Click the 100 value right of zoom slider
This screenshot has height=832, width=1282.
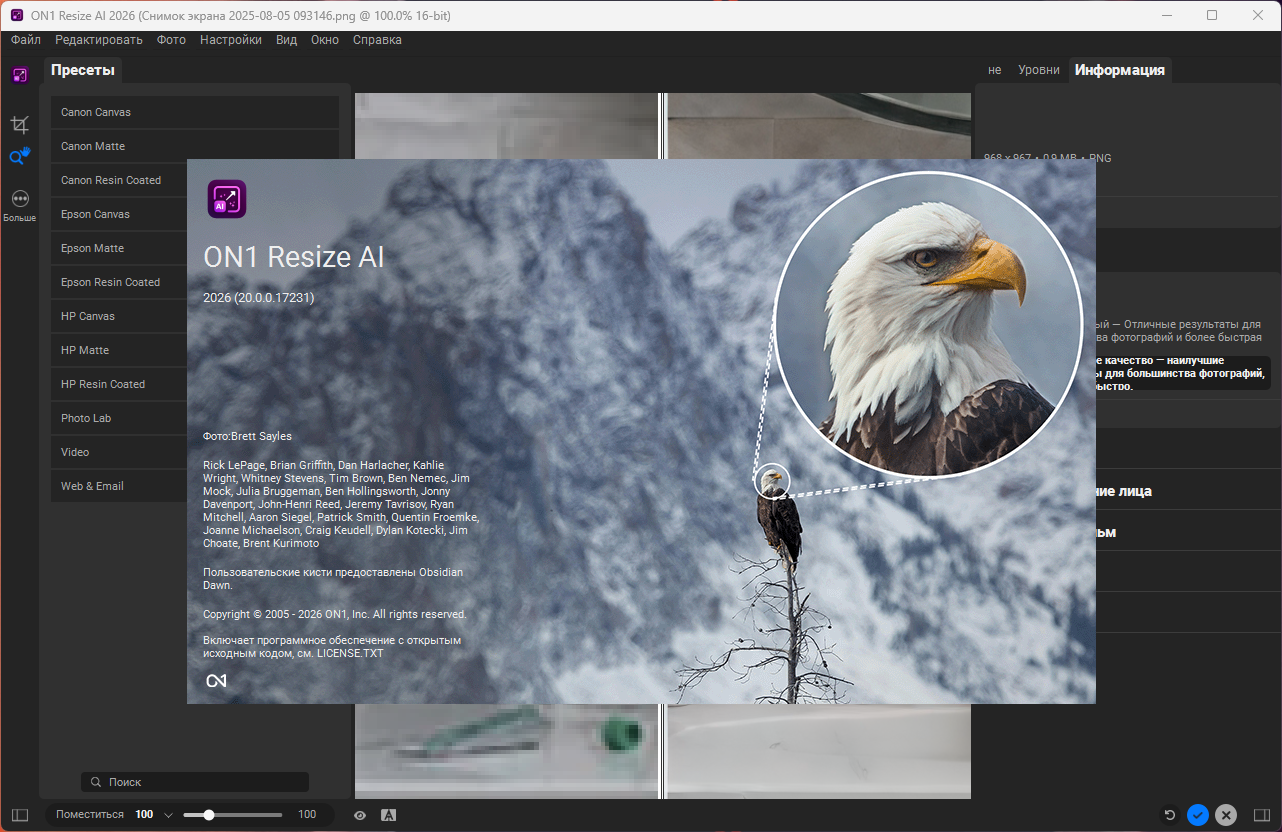[x=307, y=815]
